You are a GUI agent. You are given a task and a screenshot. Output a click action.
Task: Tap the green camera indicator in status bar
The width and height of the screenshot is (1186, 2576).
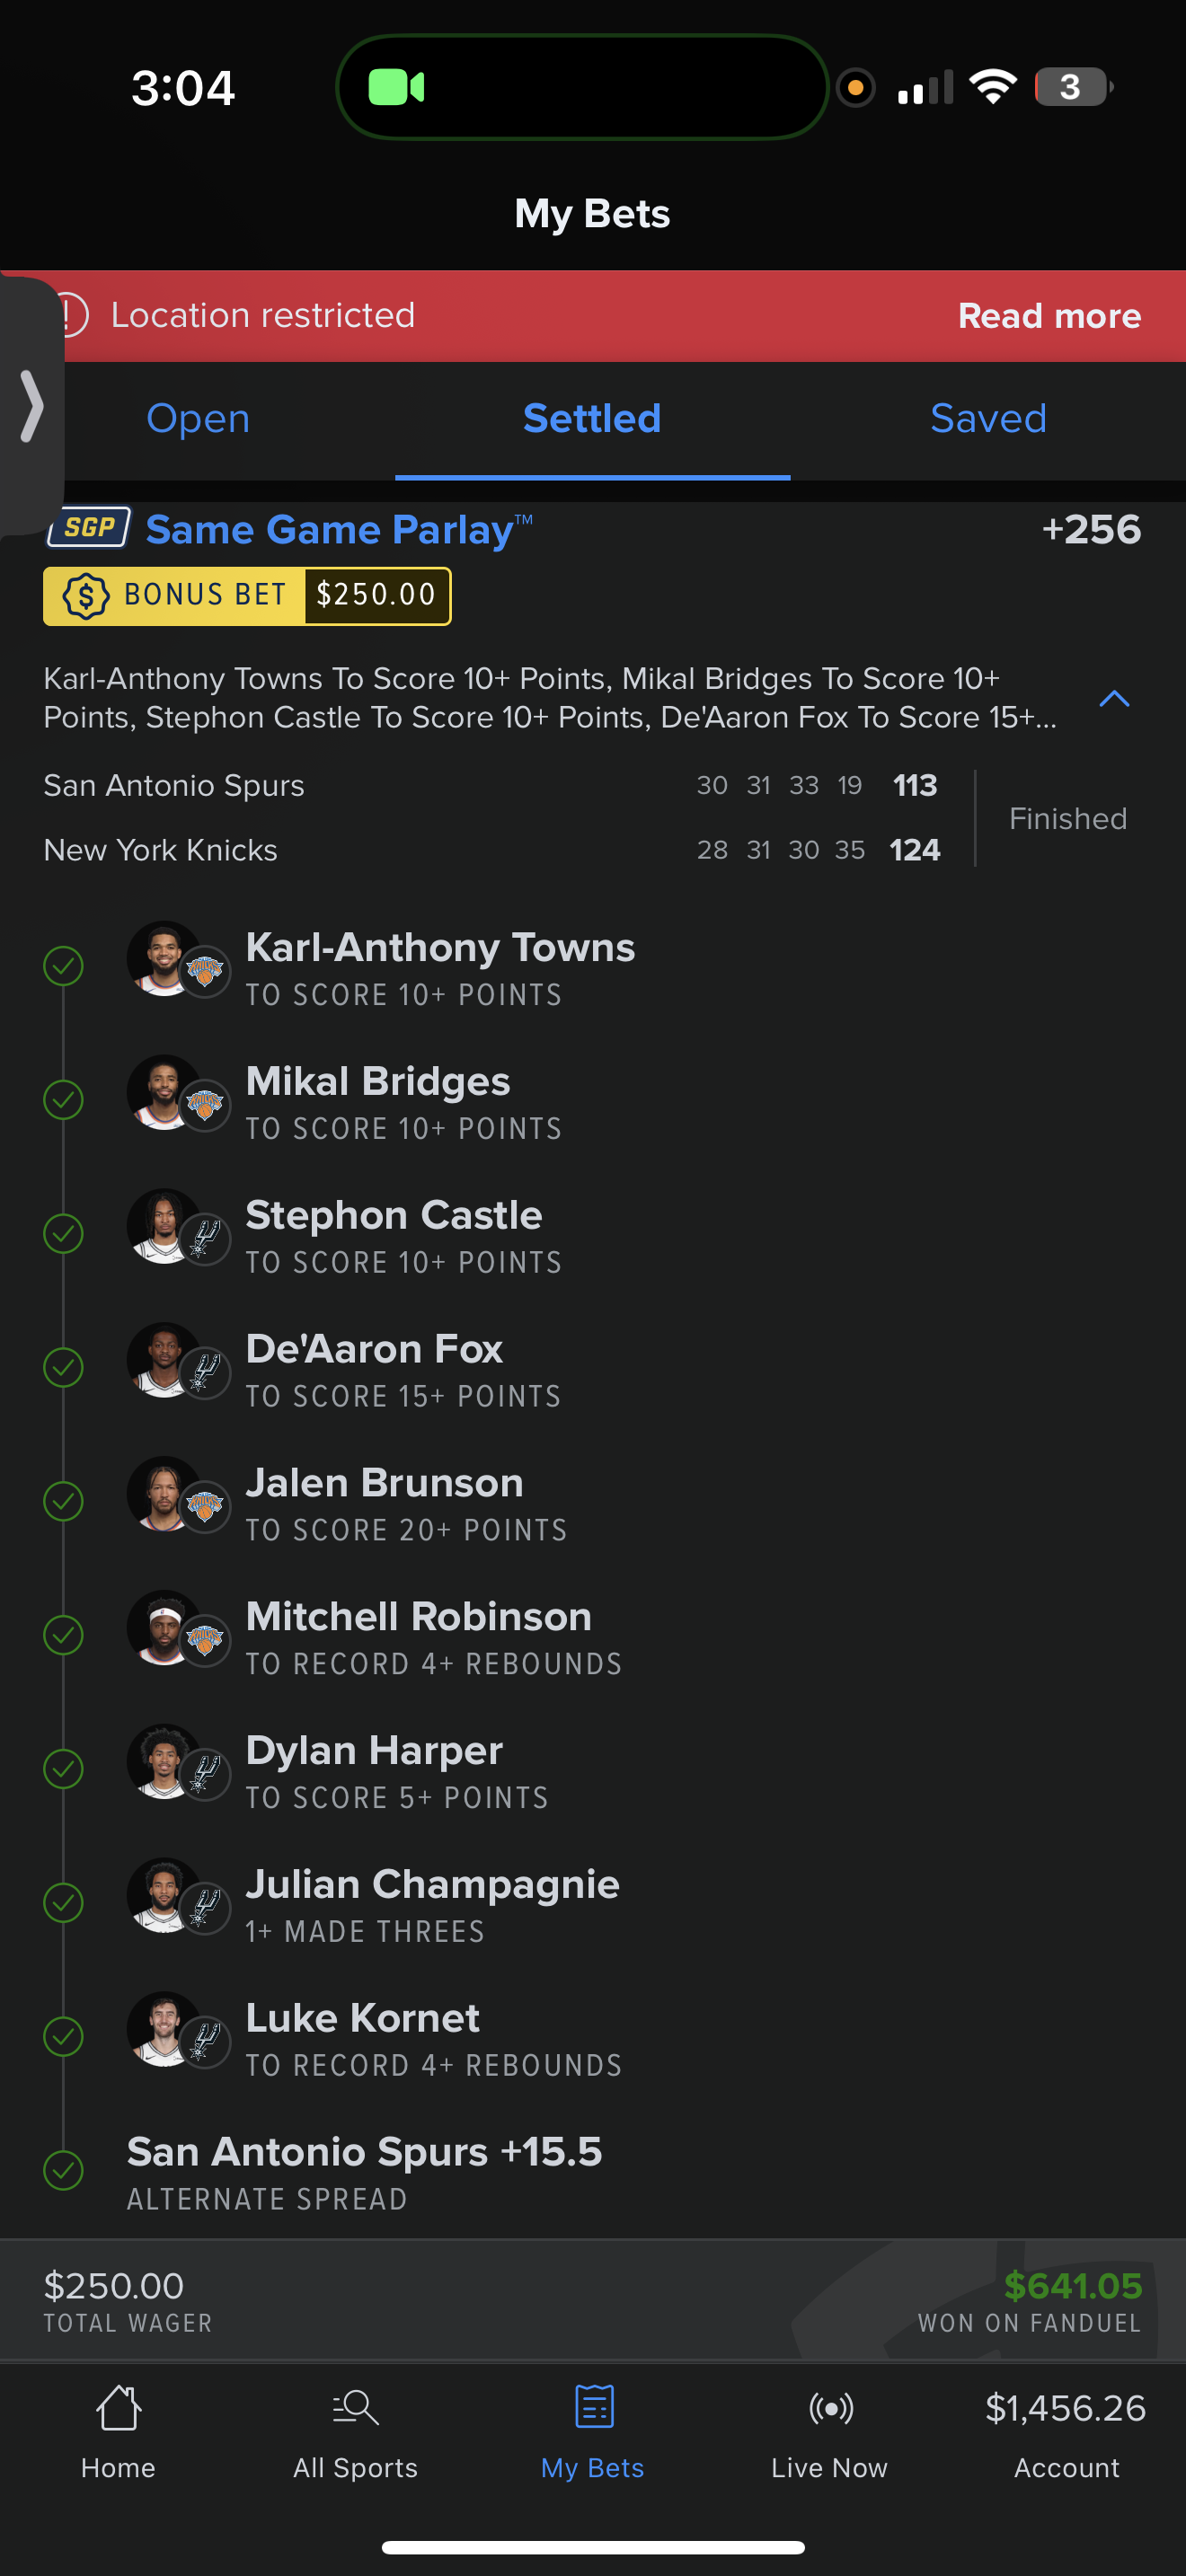[396, 88]
